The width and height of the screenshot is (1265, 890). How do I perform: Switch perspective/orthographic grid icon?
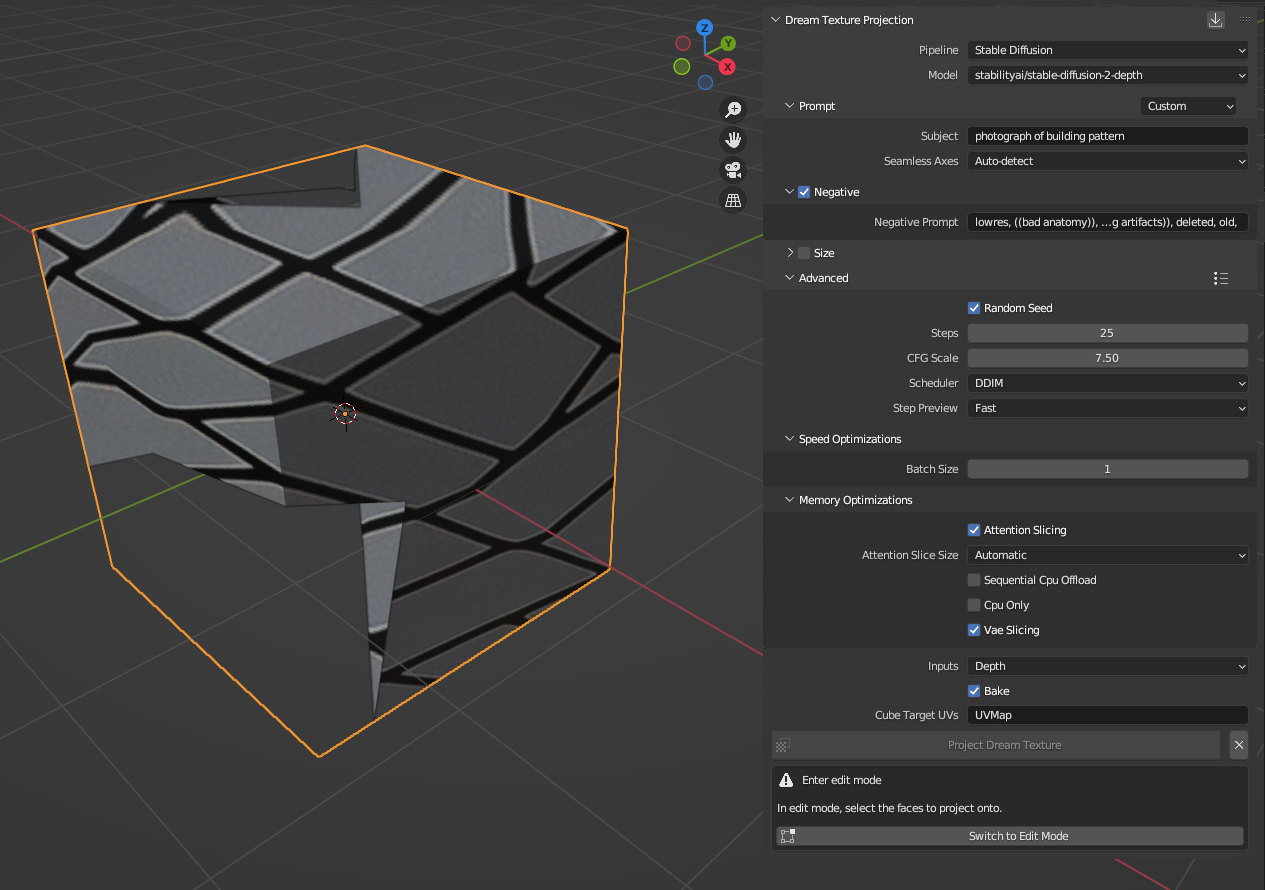click(x=733, y=200)
